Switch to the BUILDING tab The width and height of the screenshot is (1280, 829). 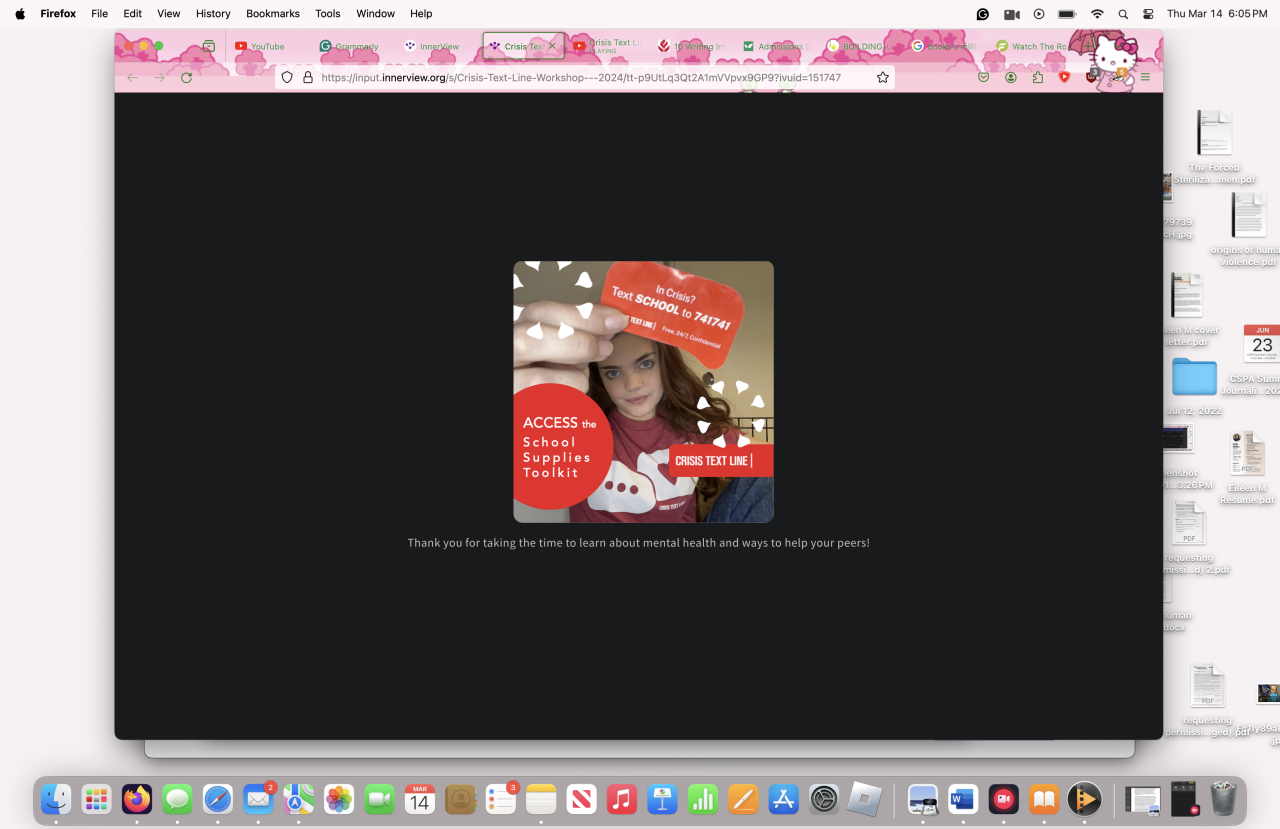click(x=860, y=46)
